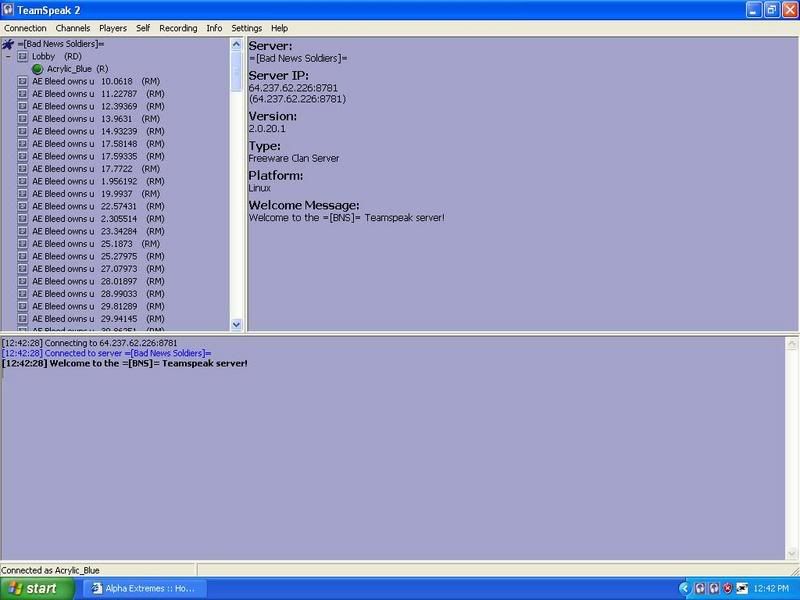This screenshot has height=600, width=800.
Task: Open the Help menu
Action: 279,28
